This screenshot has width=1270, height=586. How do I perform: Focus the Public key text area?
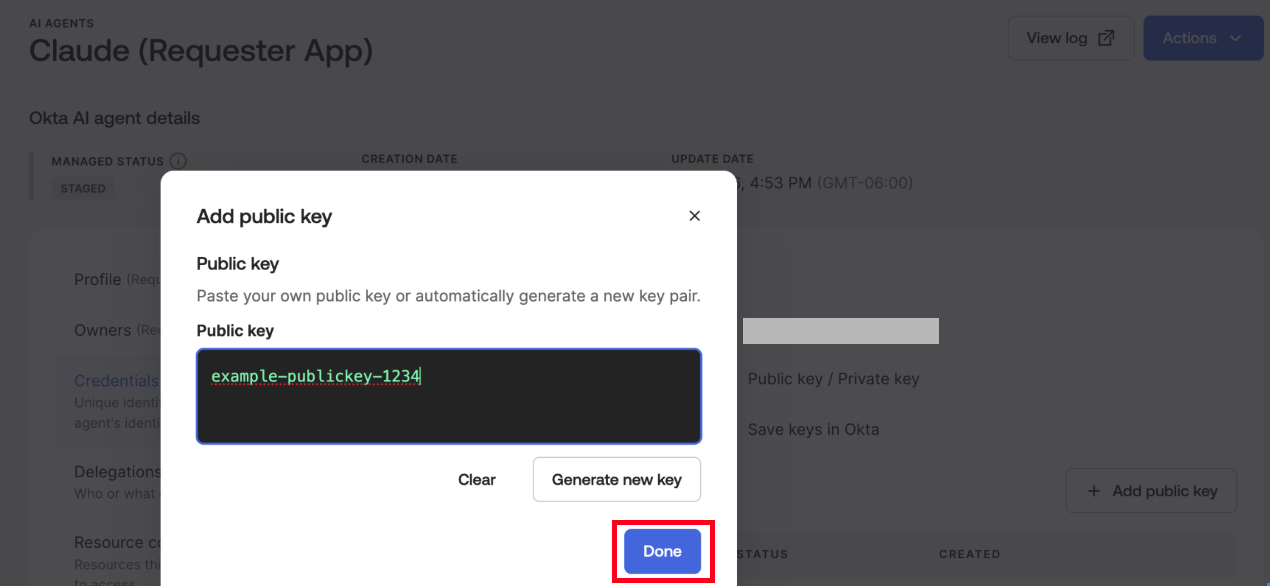(x=449, y=396)
